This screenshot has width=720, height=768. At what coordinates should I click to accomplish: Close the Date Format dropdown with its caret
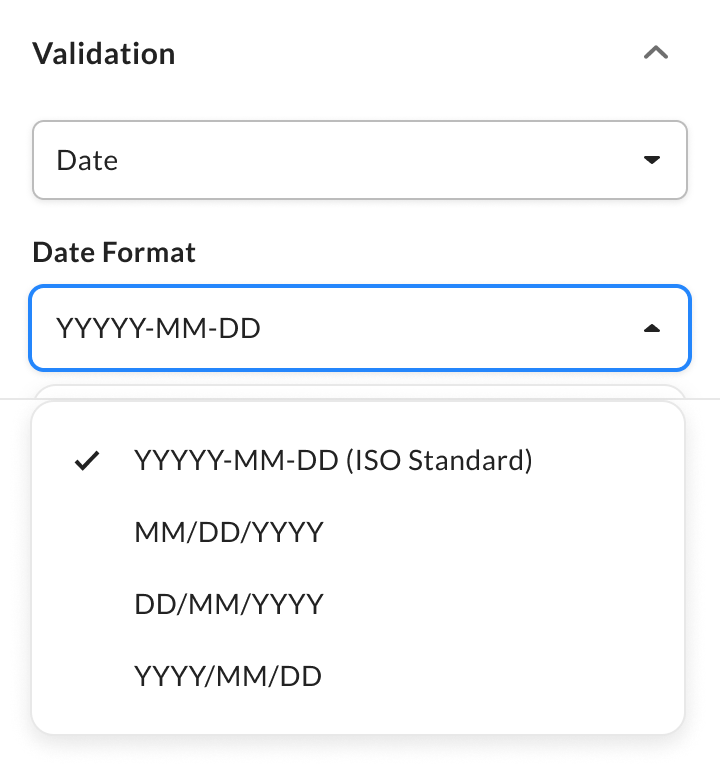click(652, 328)
